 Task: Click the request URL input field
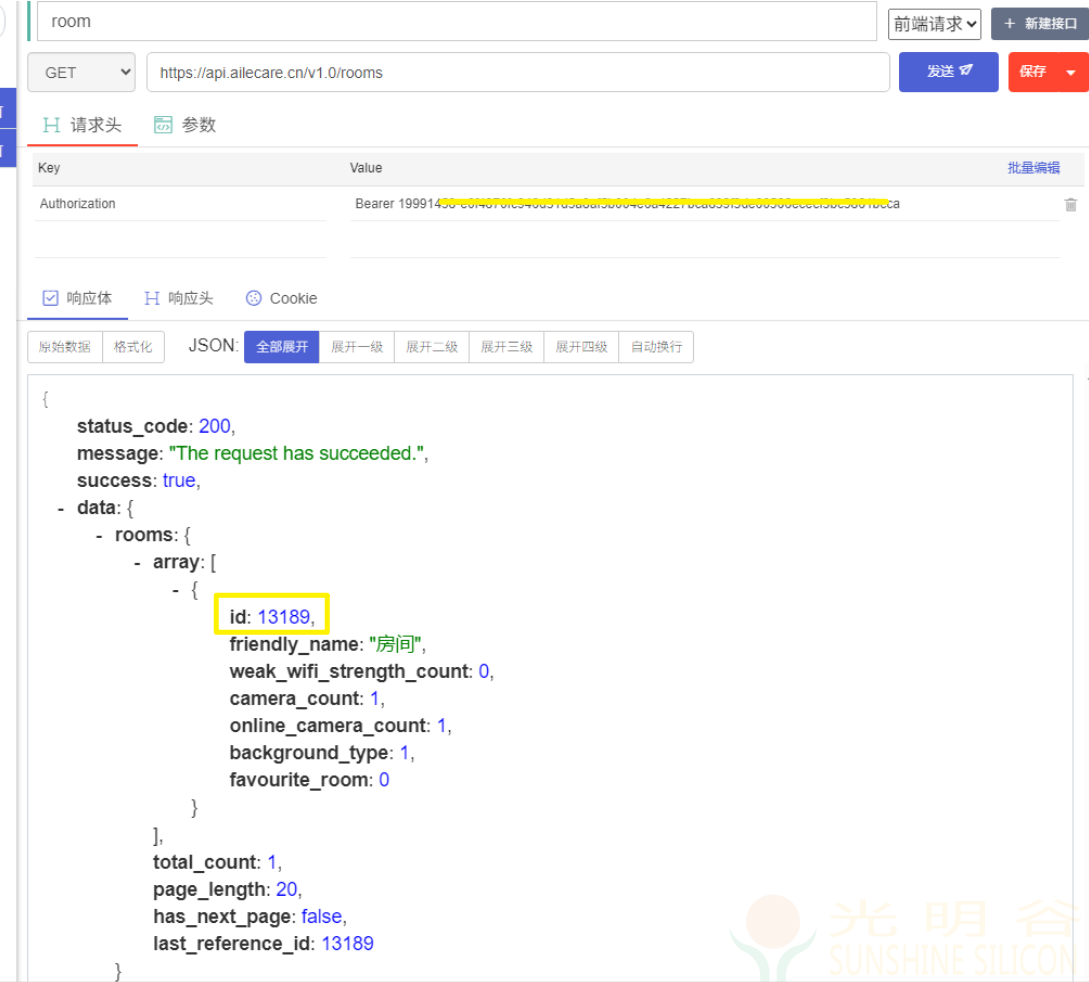tap(517, 72)
